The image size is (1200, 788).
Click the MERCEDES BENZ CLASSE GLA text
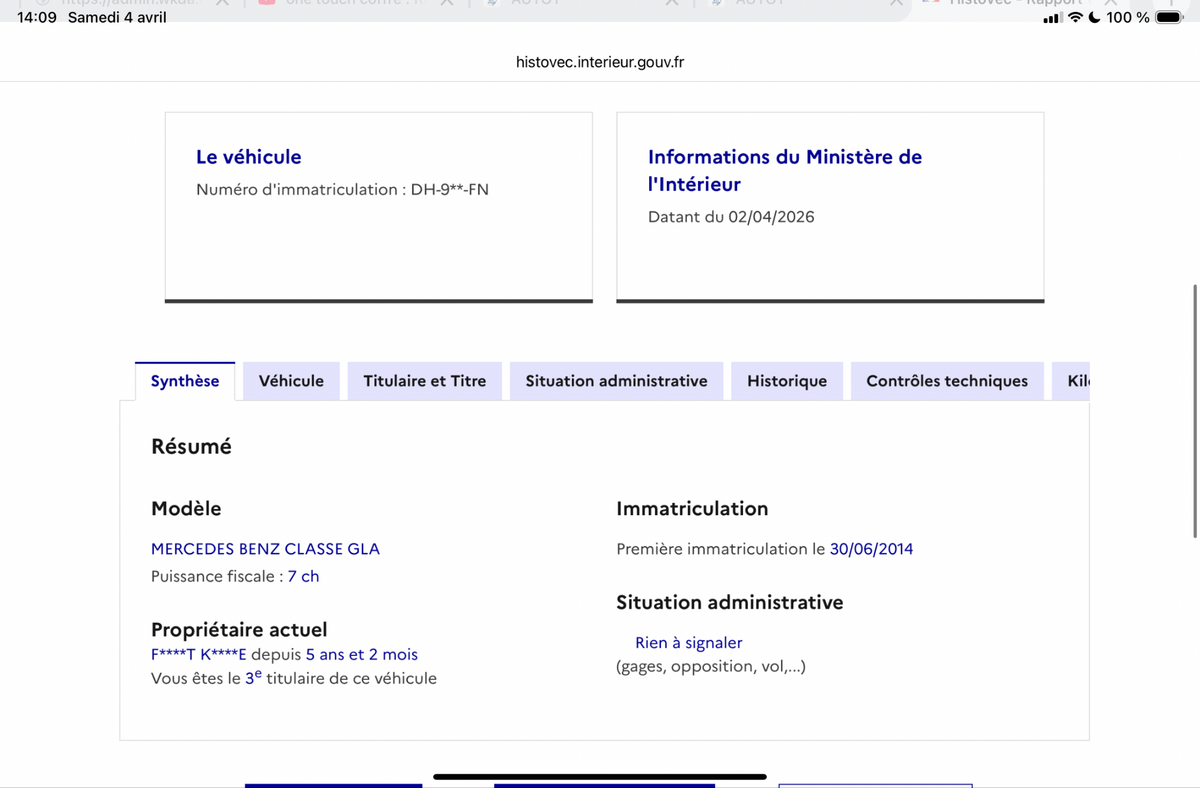click(265, 549)
